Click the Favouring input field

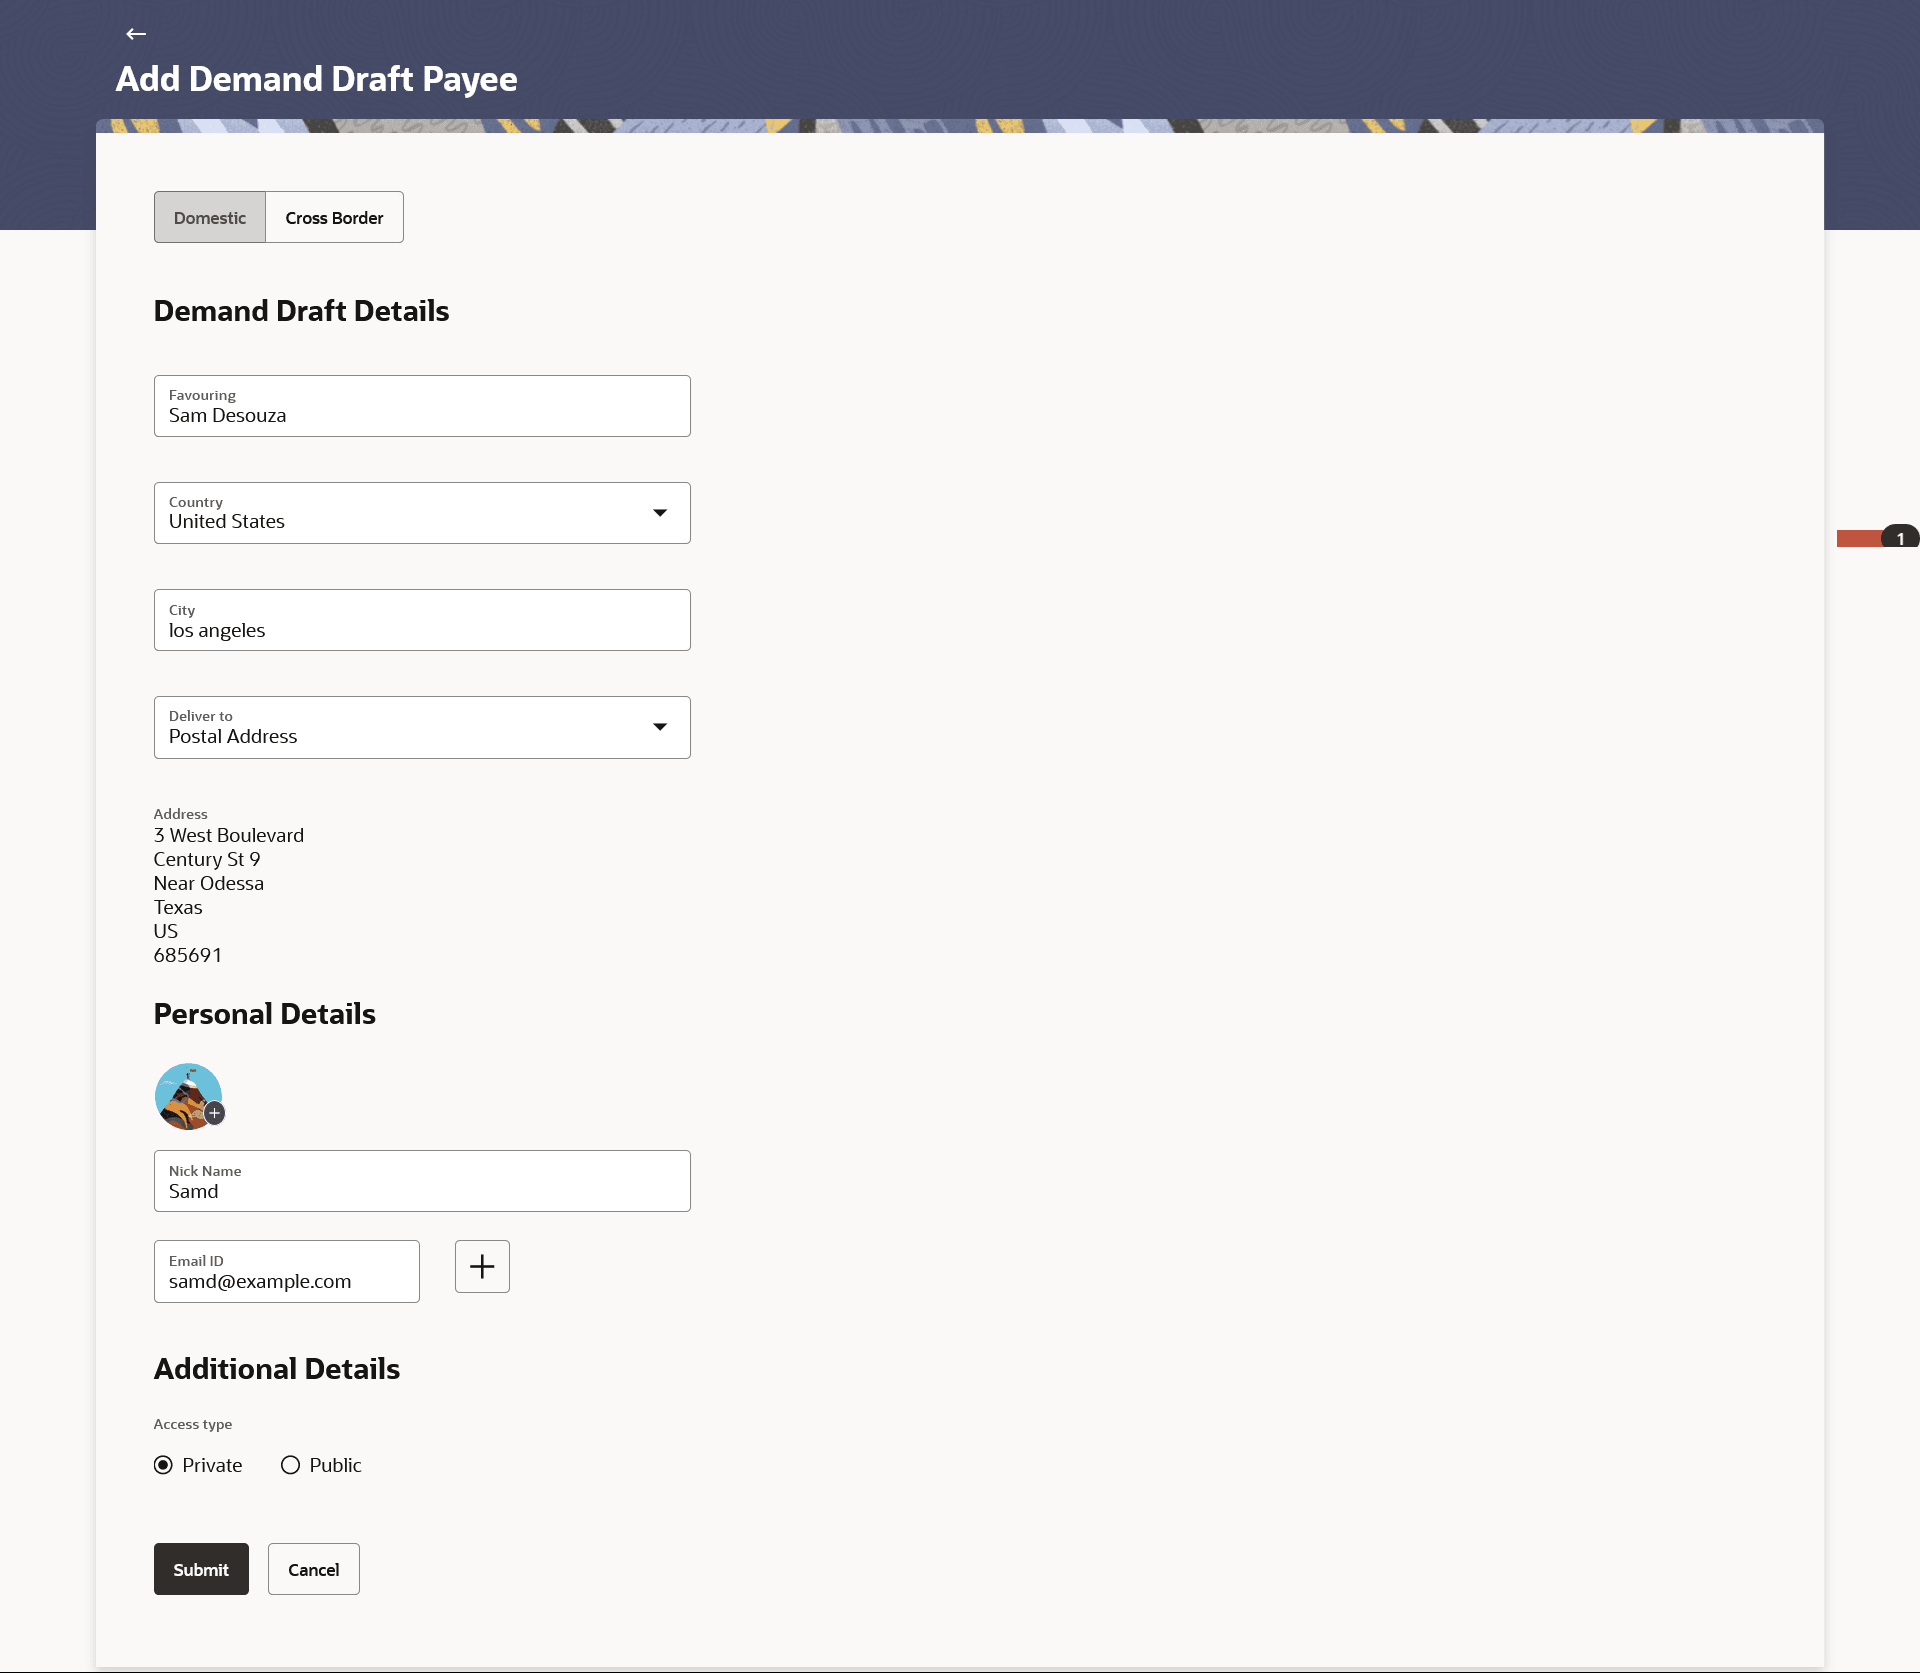click(422, 406)
